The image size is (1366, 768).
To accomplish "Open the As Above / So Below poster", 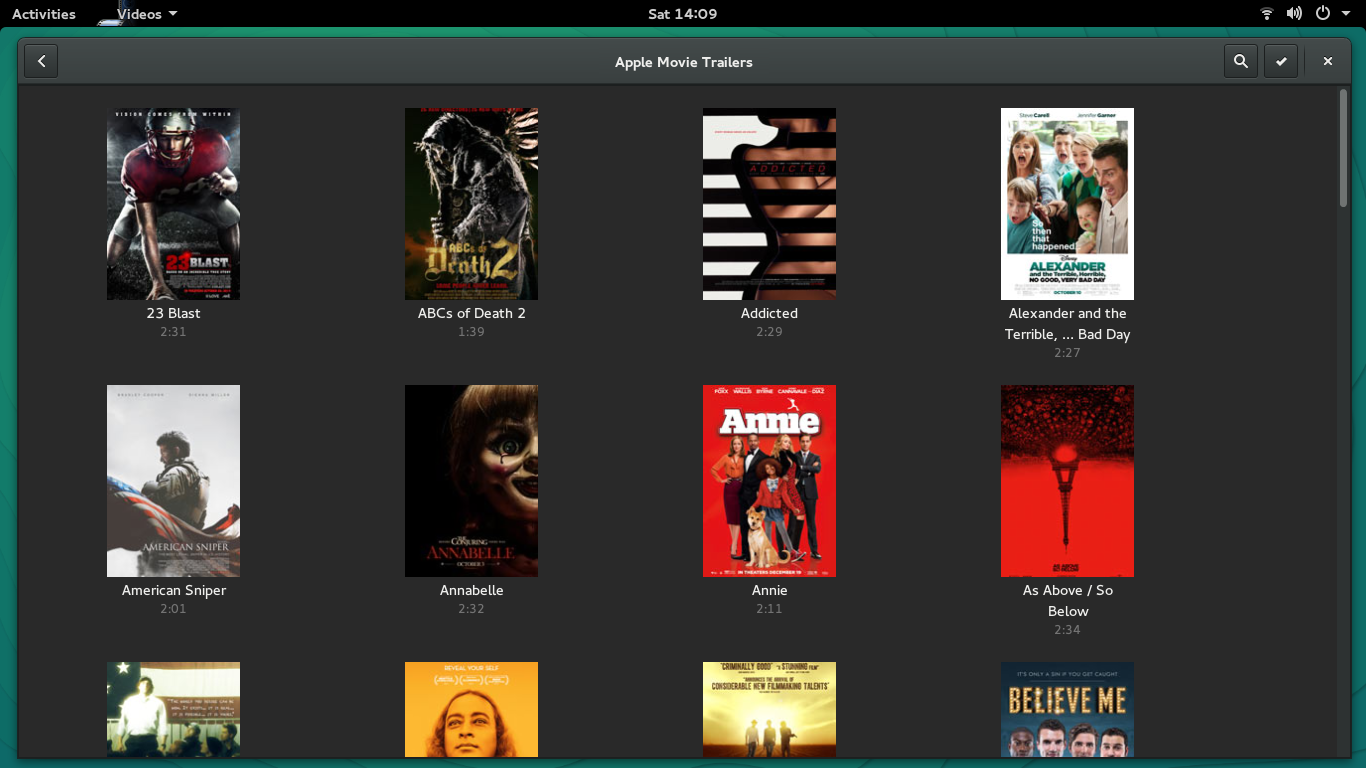I will point(1067,481).
